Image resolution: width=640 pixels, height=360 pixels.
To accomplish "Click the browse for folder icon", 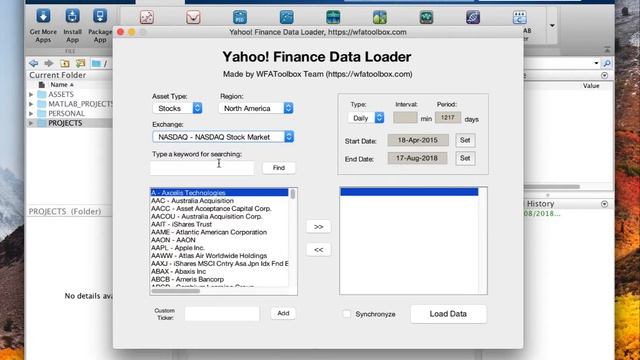I will 80,63.
